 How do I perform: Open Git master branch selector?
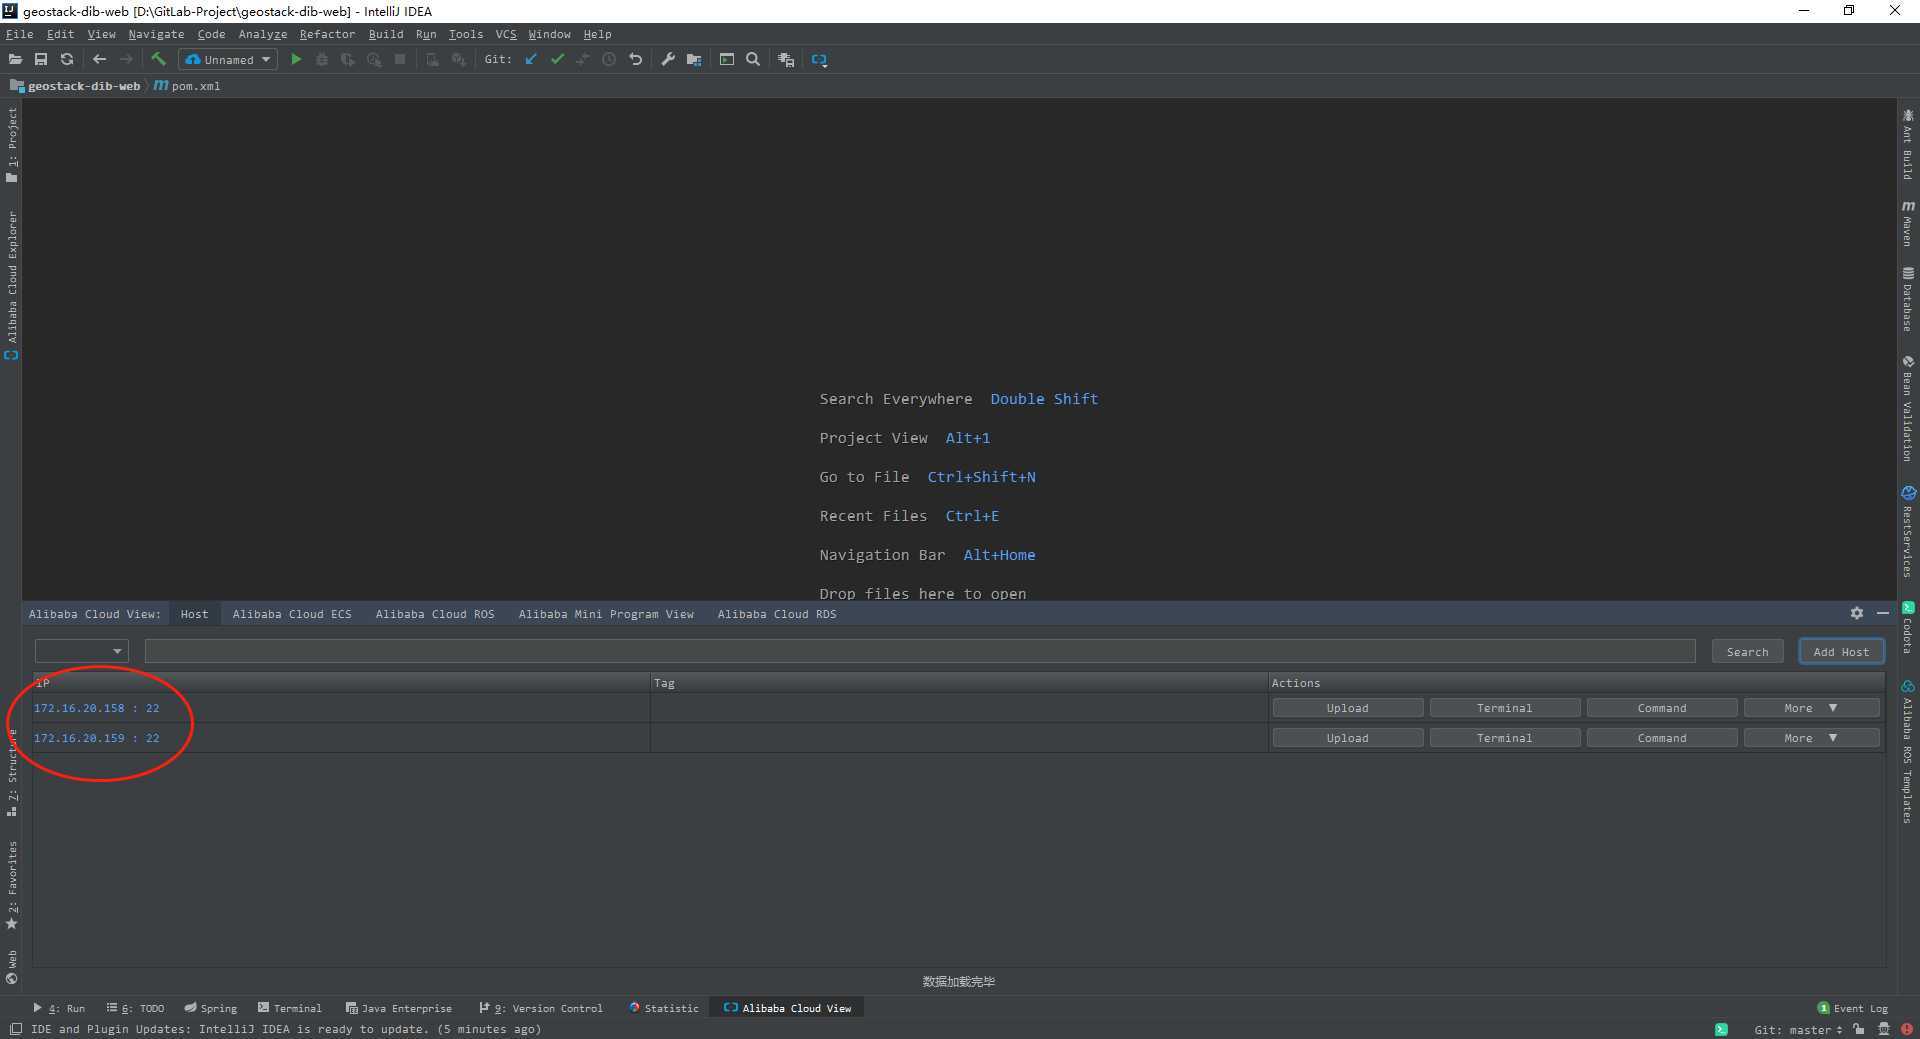tap(1798, 1029)
